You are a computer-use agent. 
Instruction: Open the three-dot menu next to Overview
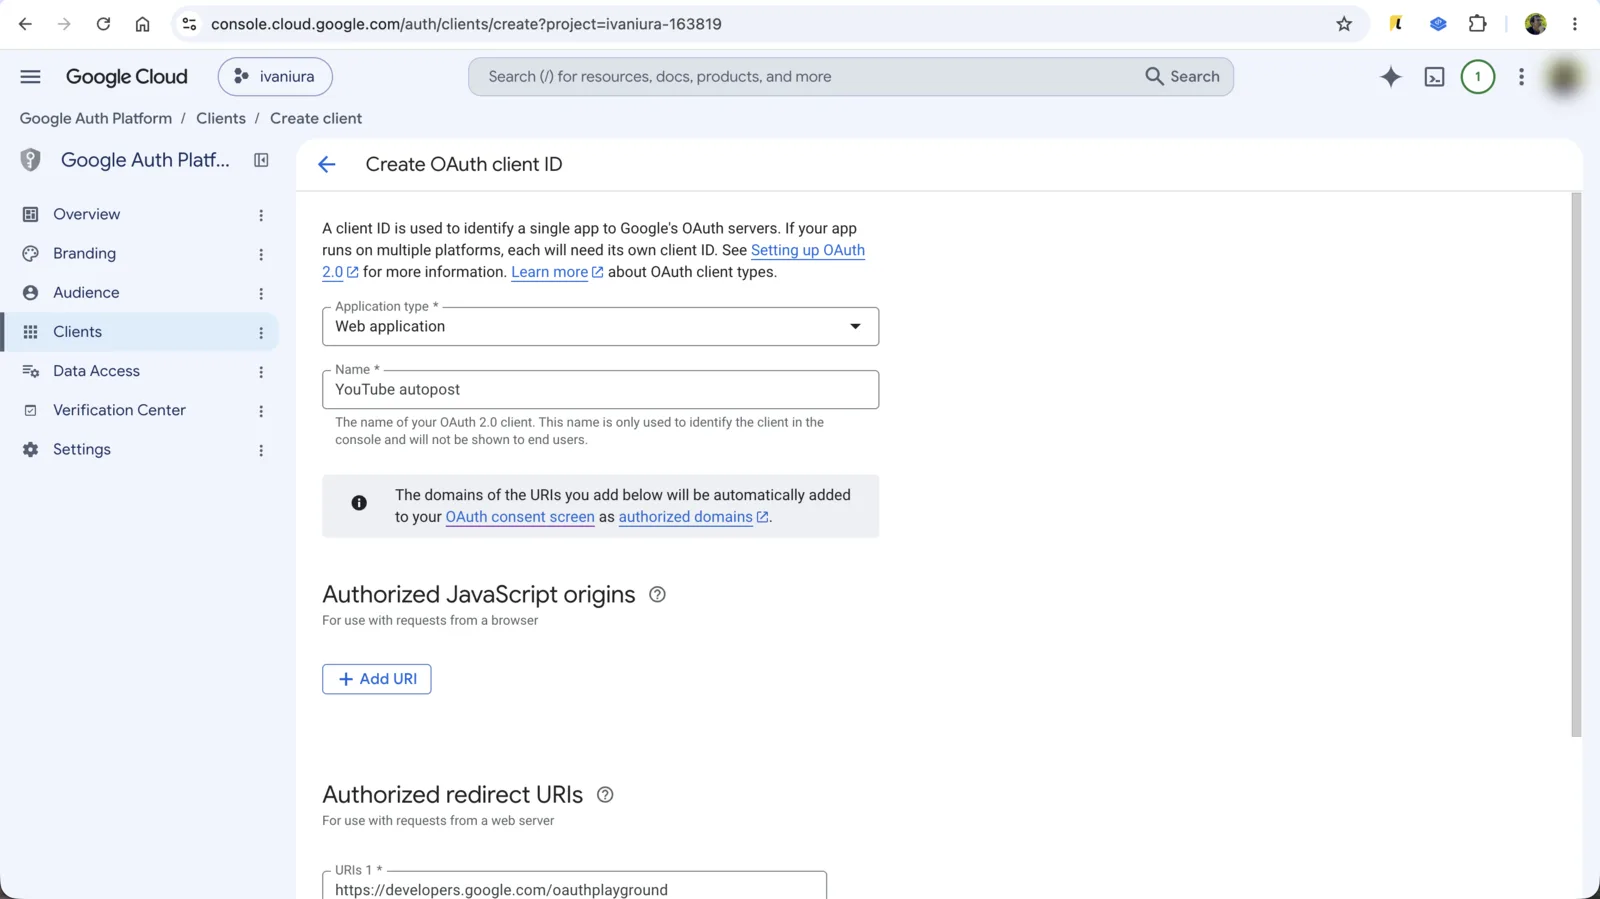coord(261,215)
